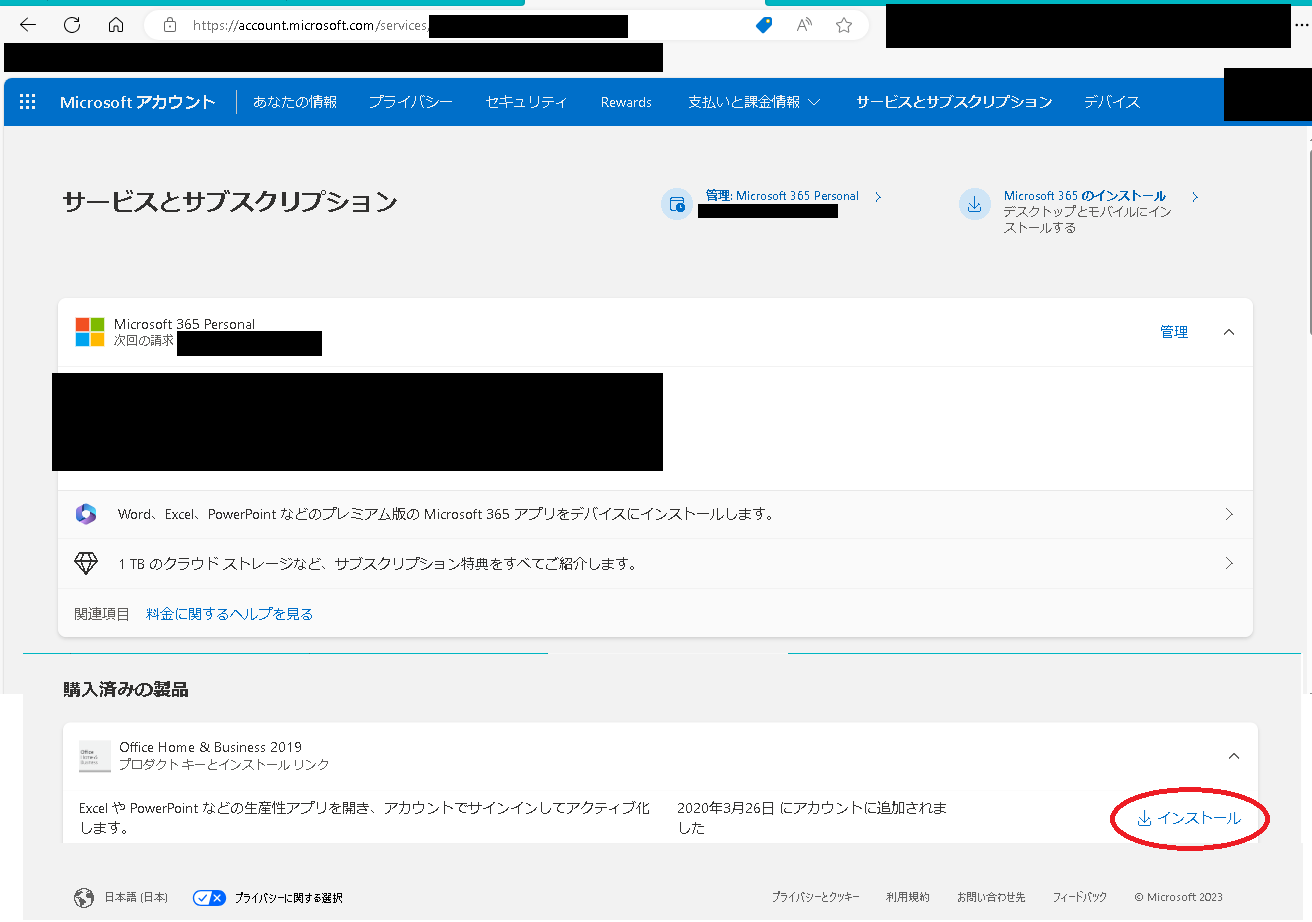Open the arrow next to 管理: Microsoft 365 Personal
1312x922 pixels.
coord(878,197)
